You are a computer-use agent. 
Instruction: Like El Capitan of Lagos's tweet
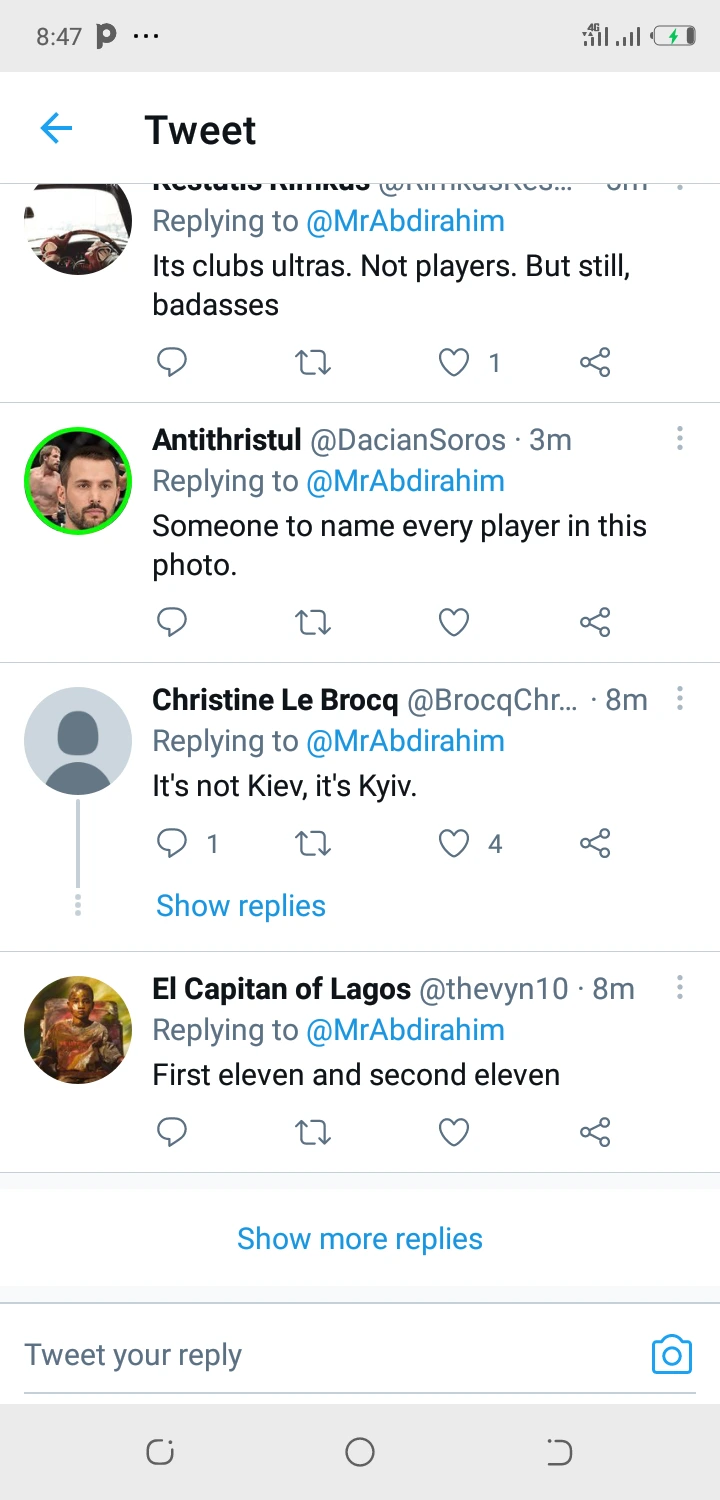454,1132
